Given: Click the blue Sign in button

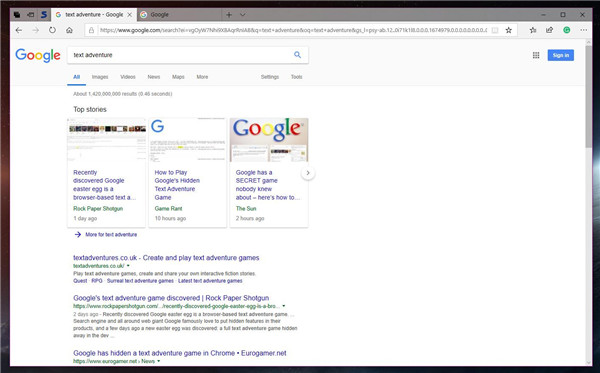Looking at the screenshot, I should pos(561,55).
